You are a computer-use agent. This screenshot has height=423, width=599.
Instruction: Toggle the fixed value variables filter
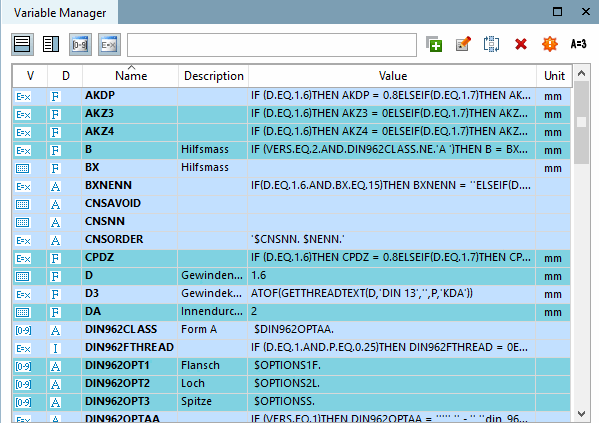point(80,45)
